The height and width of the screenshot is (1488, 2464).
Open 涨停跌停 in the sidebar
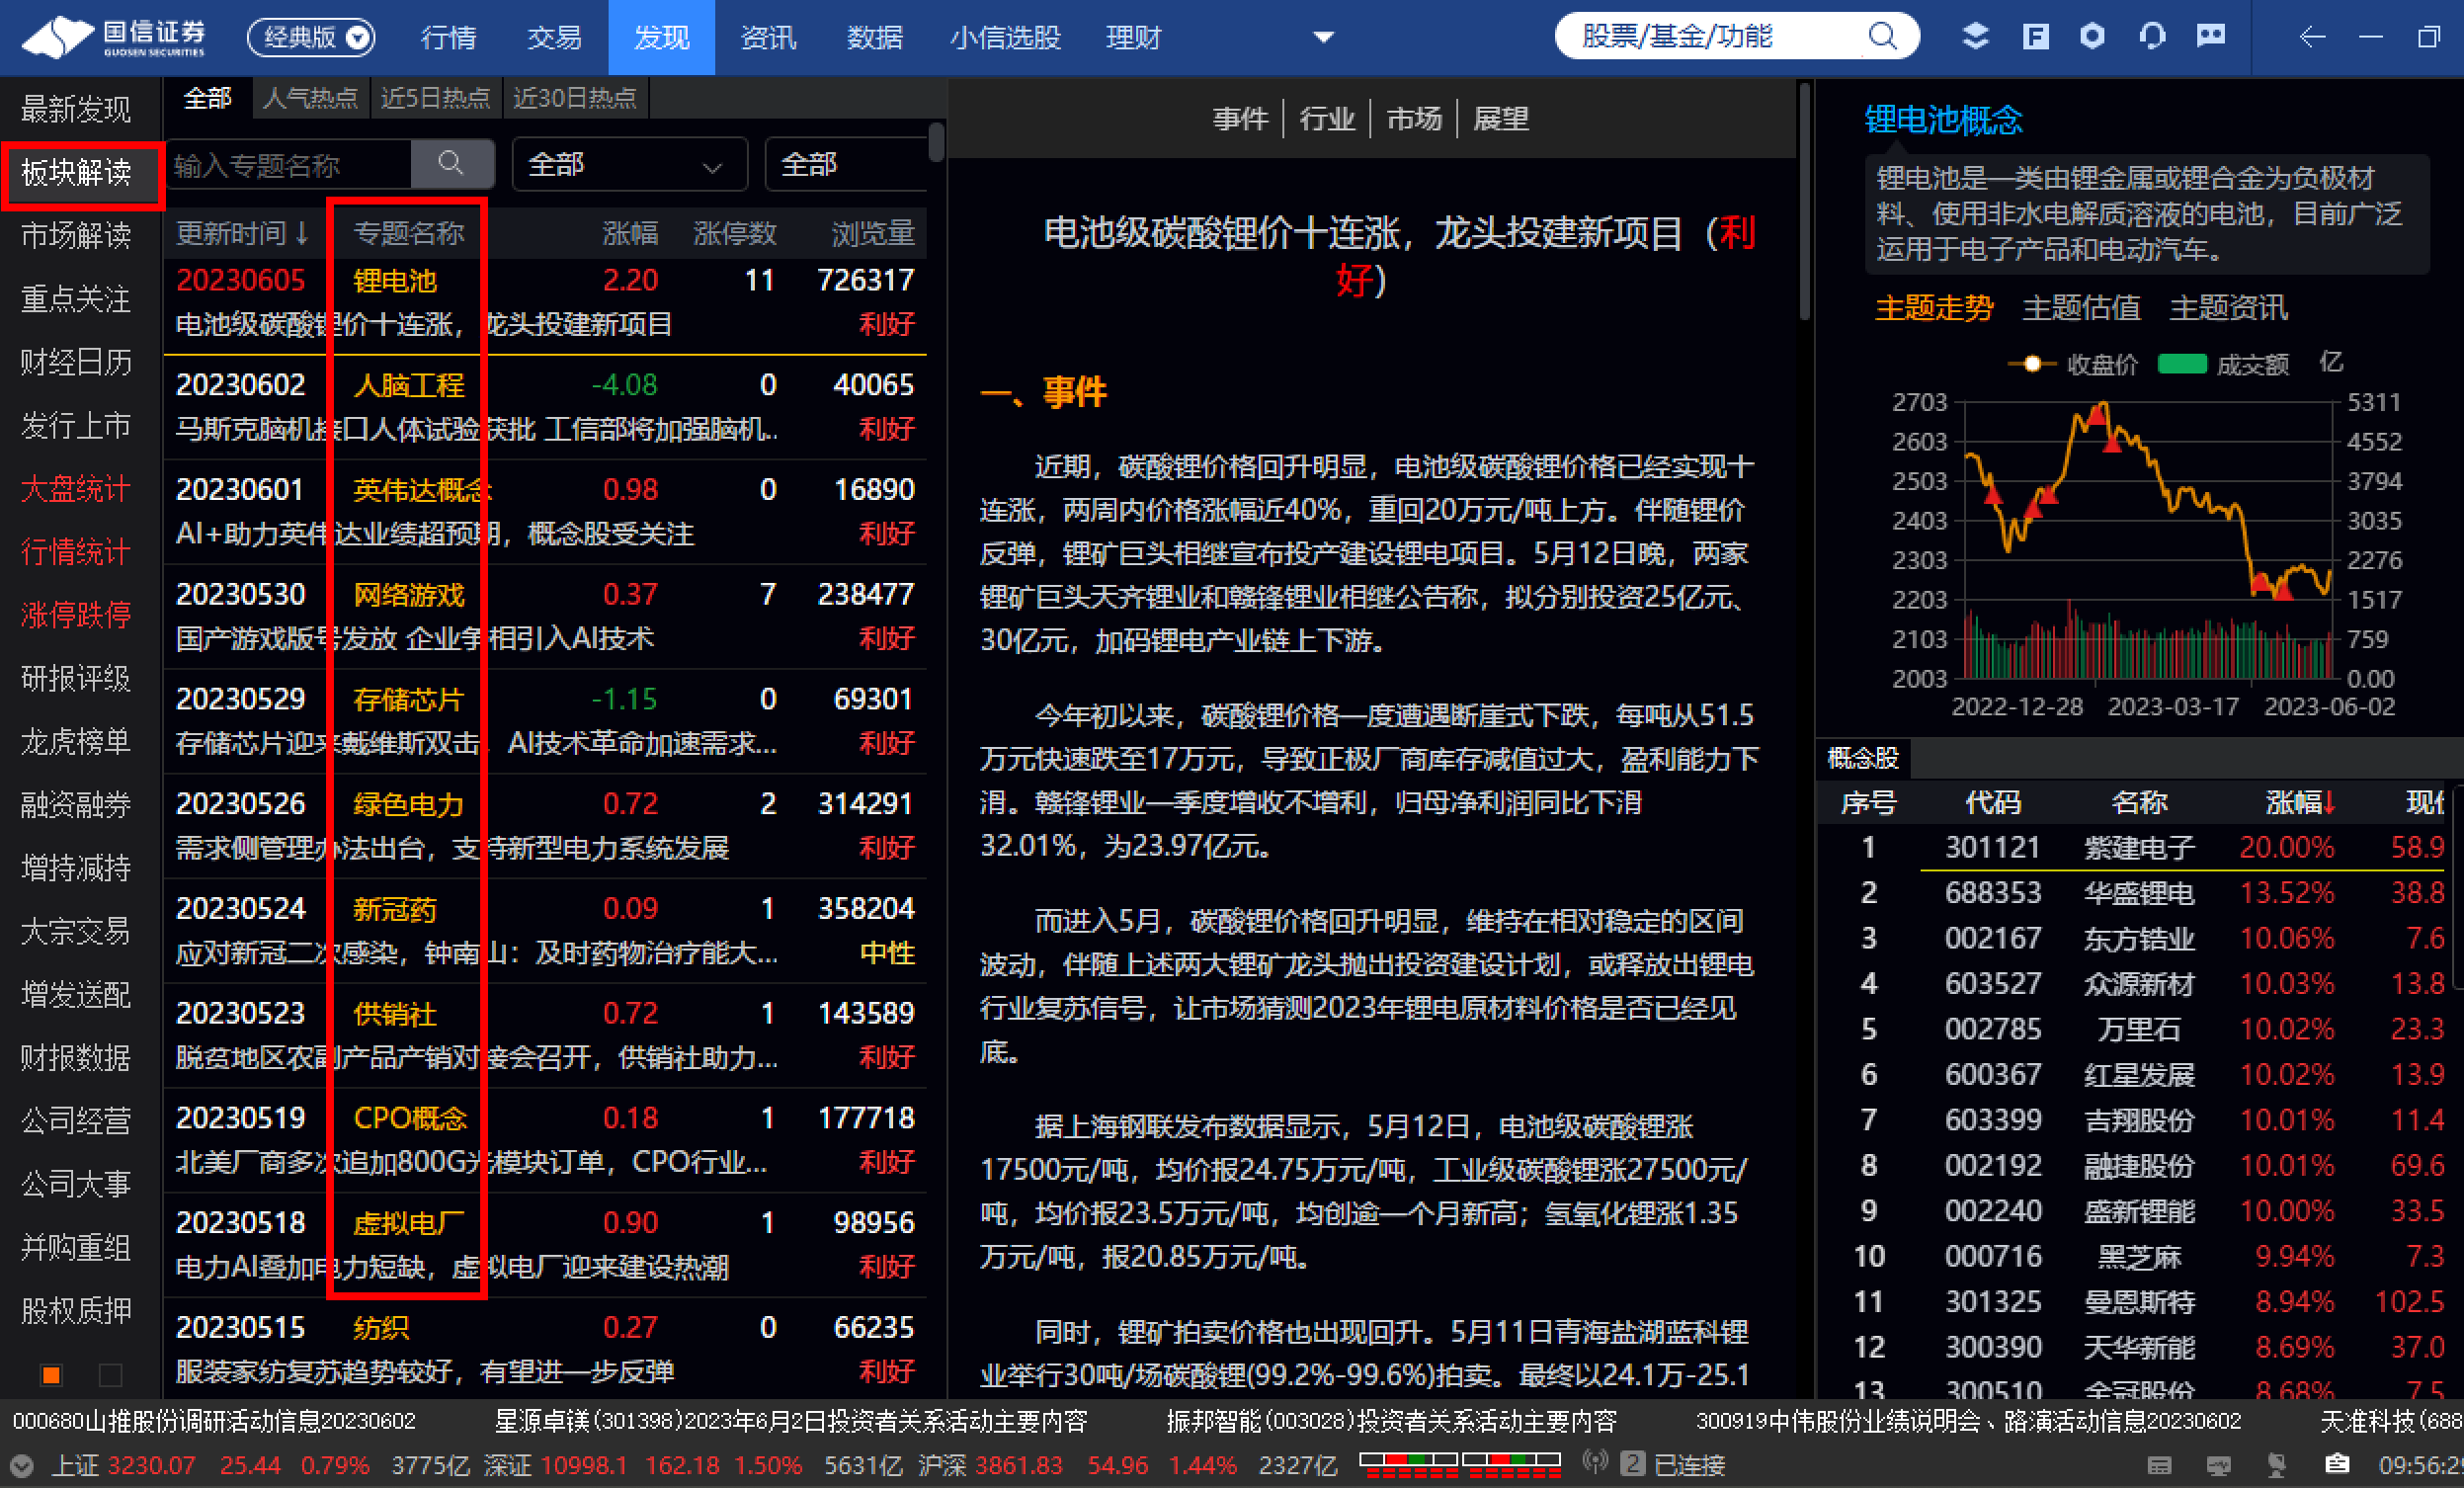click(76, 614)
